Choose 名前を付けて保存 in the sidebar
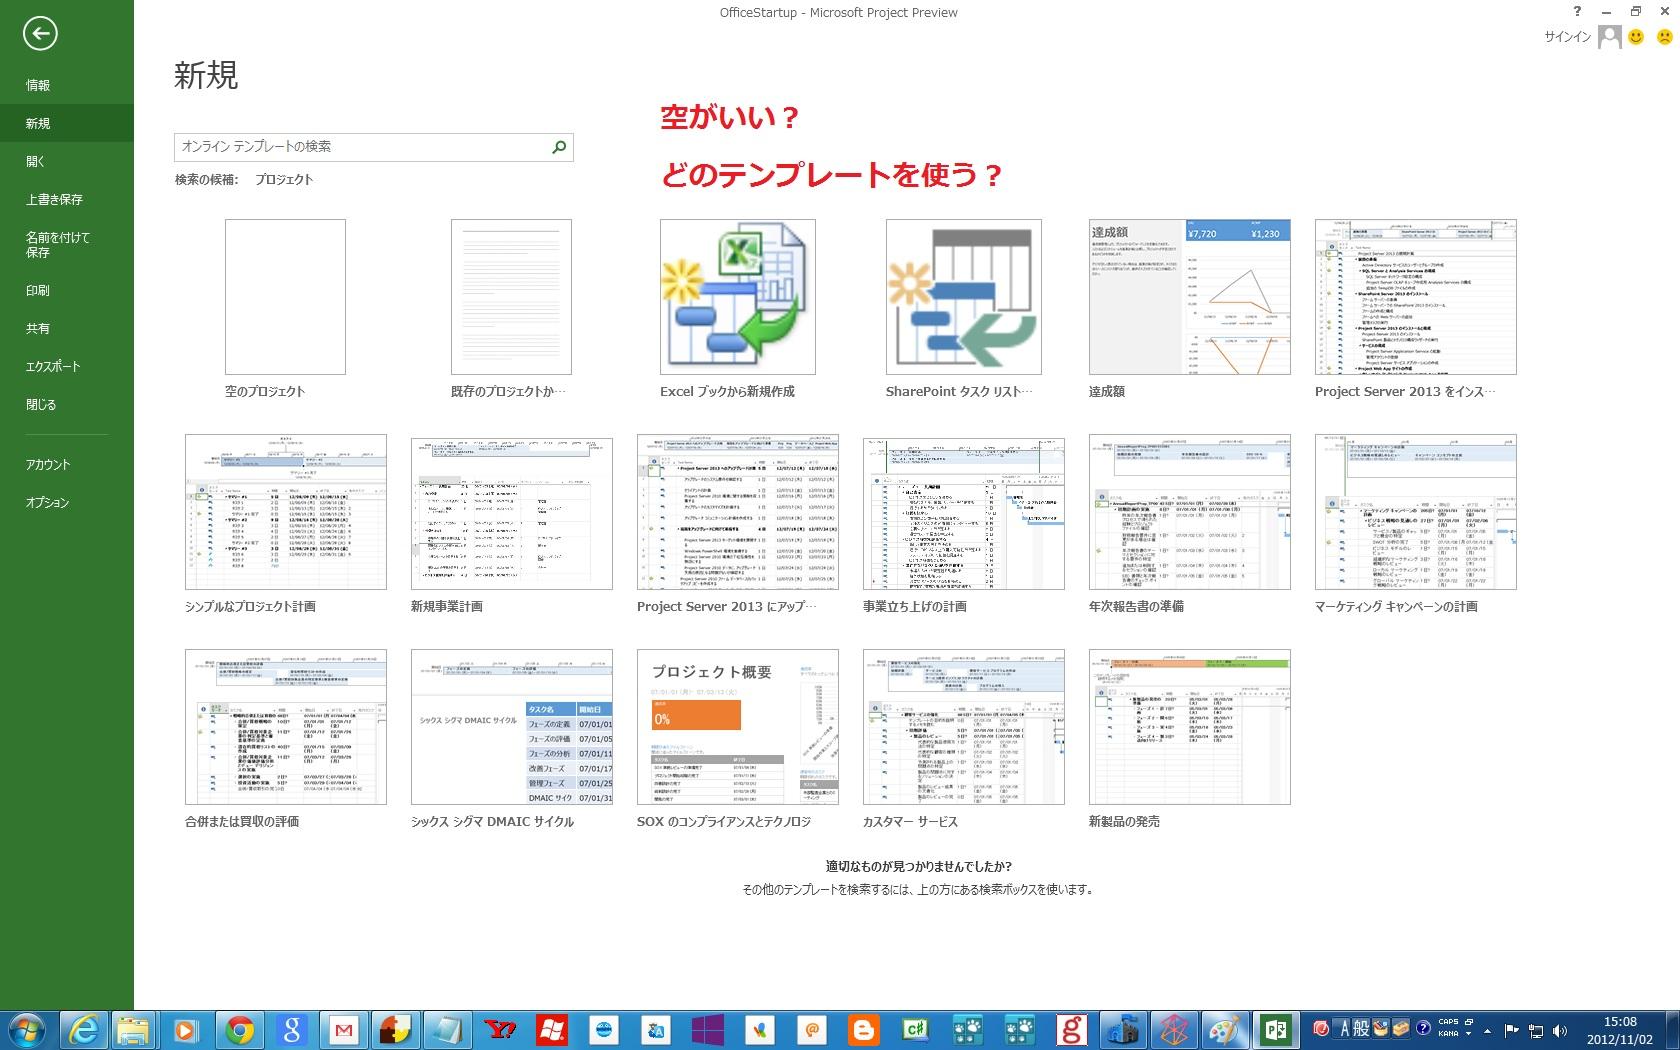The image size is (1680, 1050). [x=67, y=245]
